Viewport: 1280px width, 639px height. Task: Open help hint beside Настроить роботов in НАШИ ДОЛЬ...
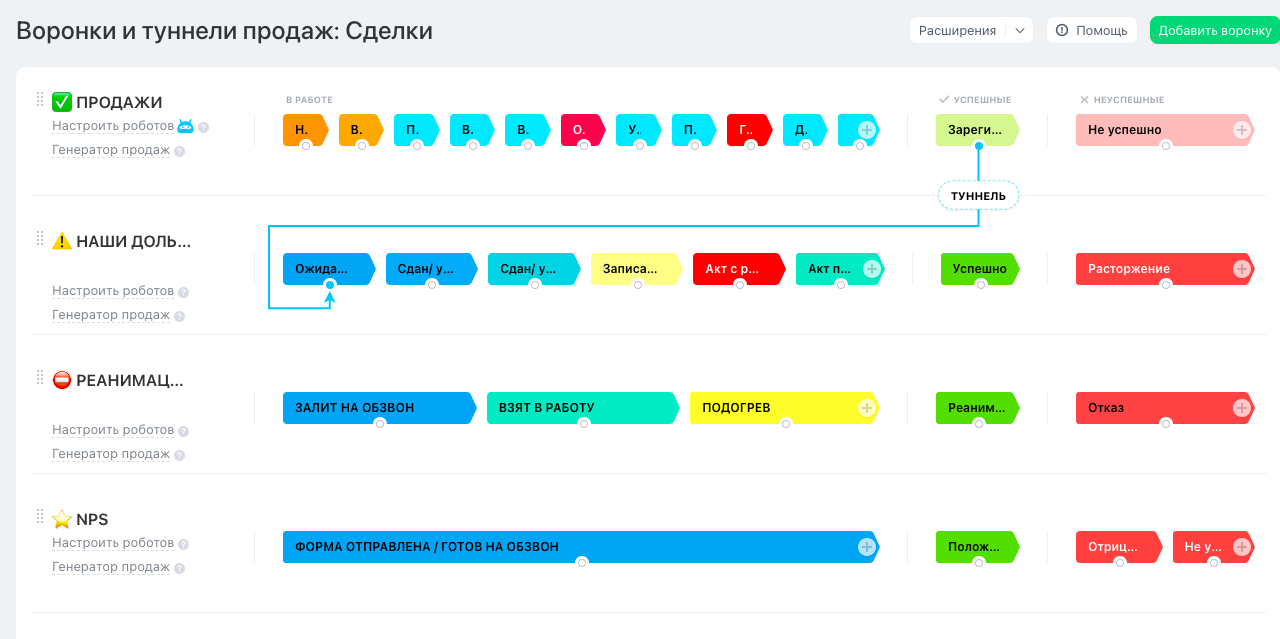(x=184, y=293)
